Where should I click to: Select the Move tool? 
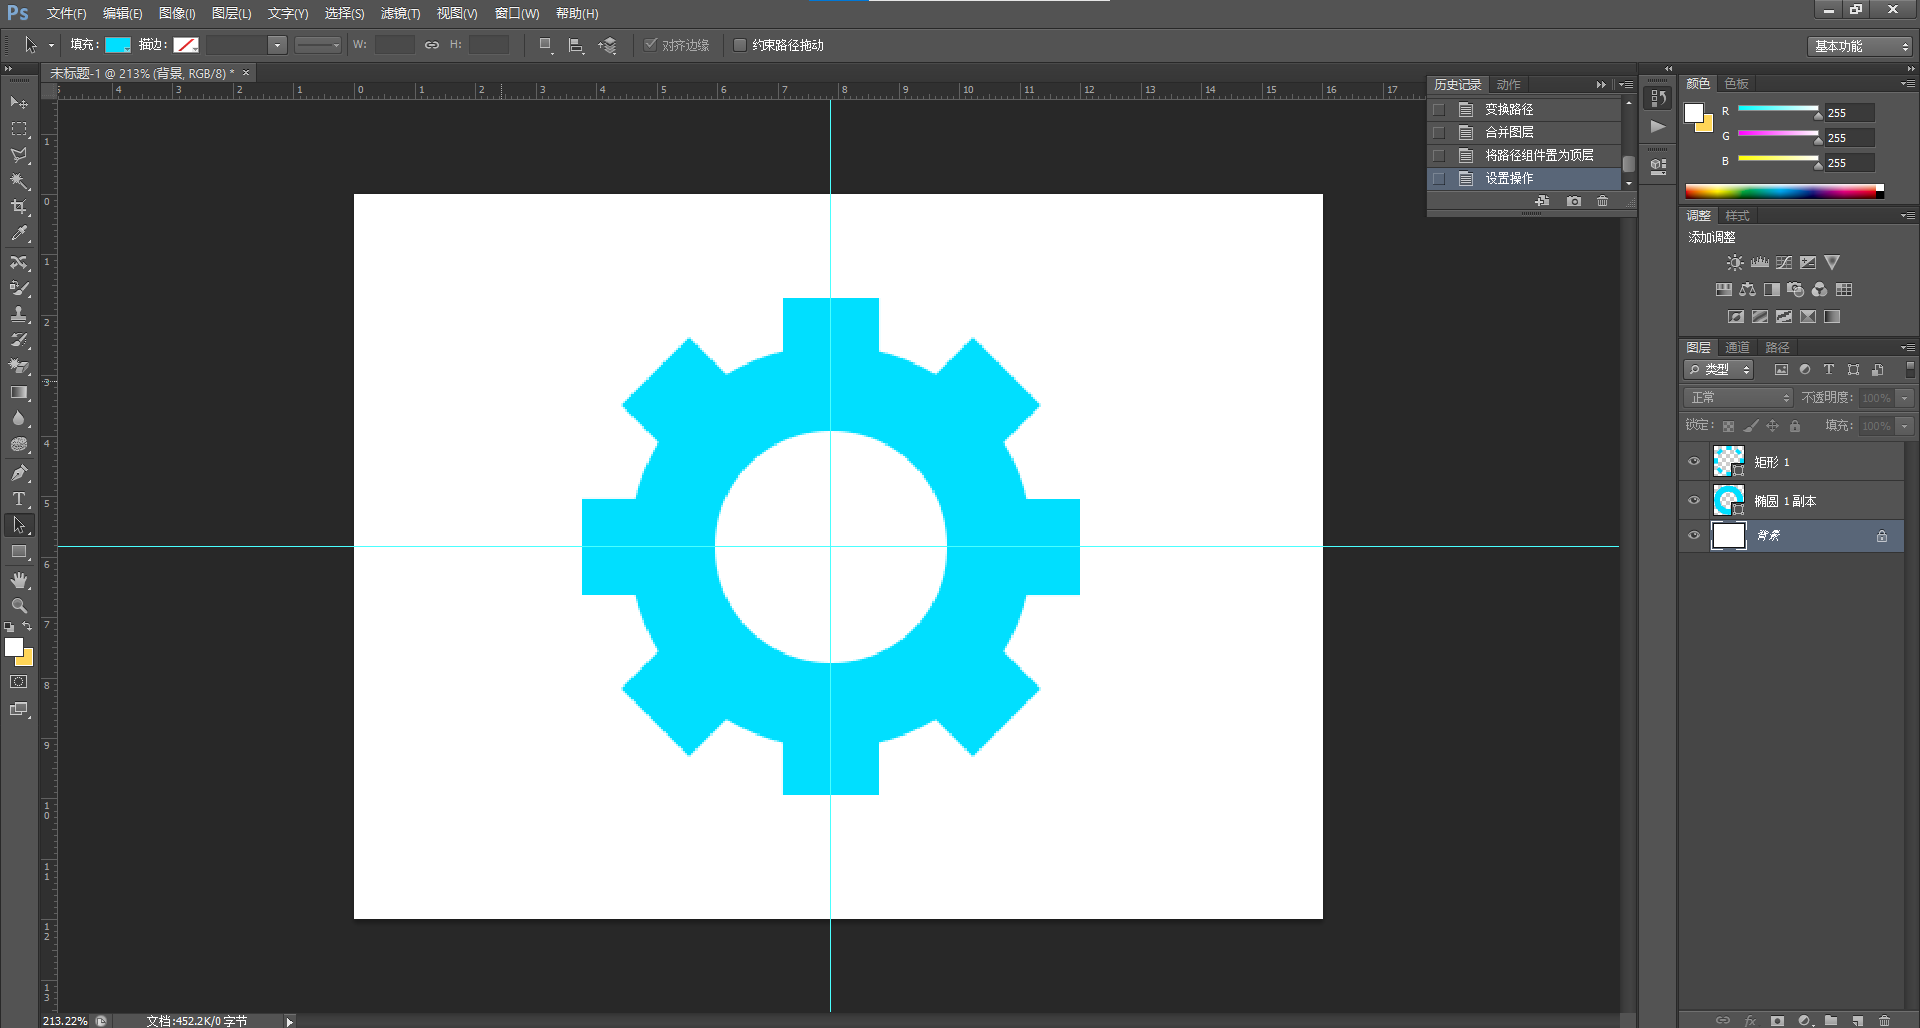point(19,103)
